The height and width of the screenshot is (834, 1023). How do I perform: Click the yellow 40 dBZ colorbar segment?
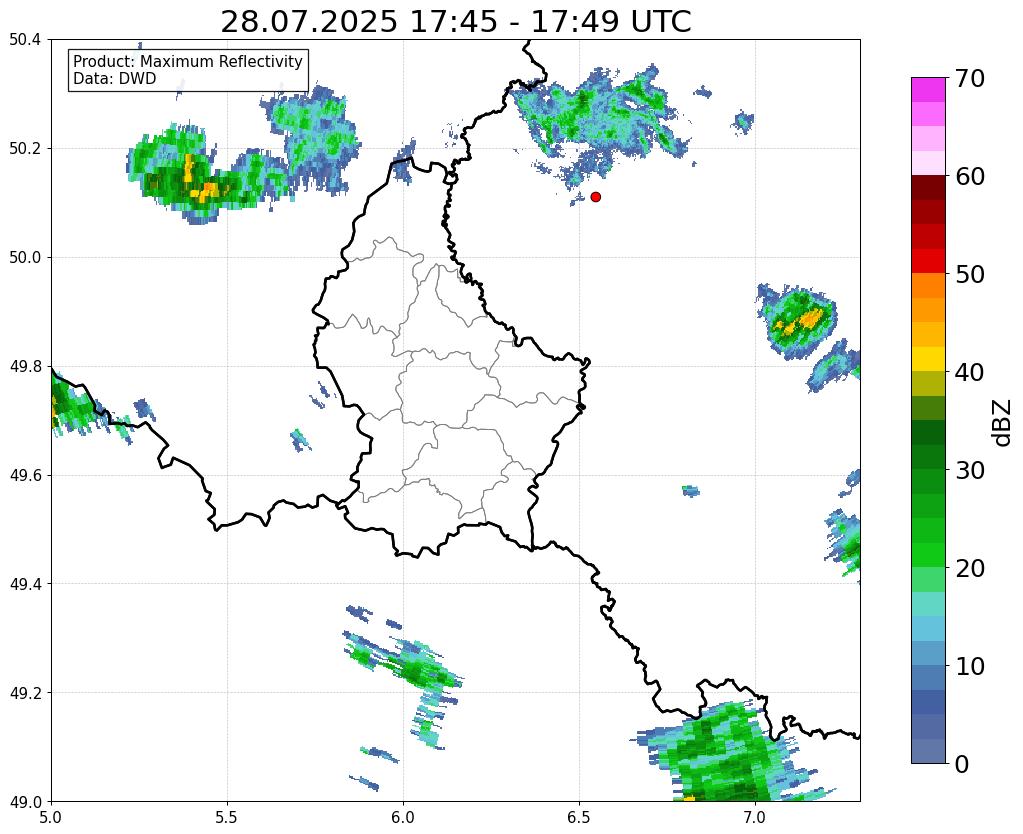[928, 359]
